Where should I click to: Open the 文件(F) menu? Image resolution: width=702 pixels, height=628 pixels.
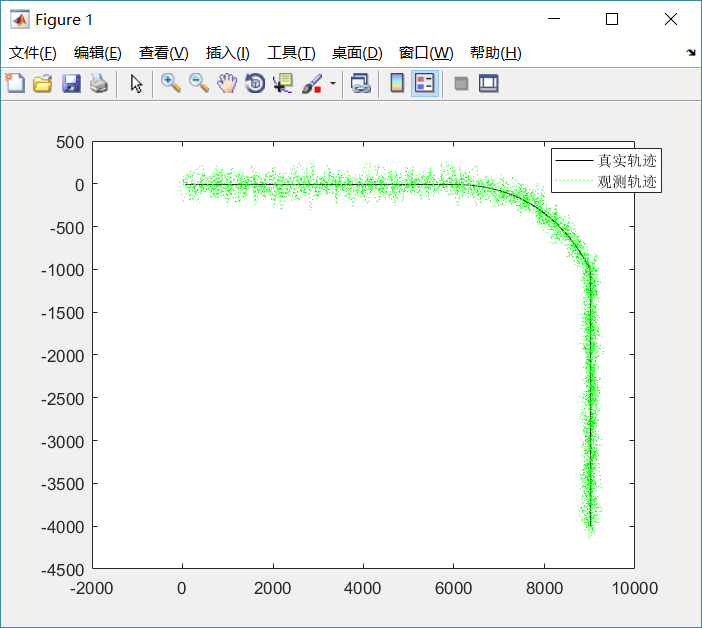(33, 53)
